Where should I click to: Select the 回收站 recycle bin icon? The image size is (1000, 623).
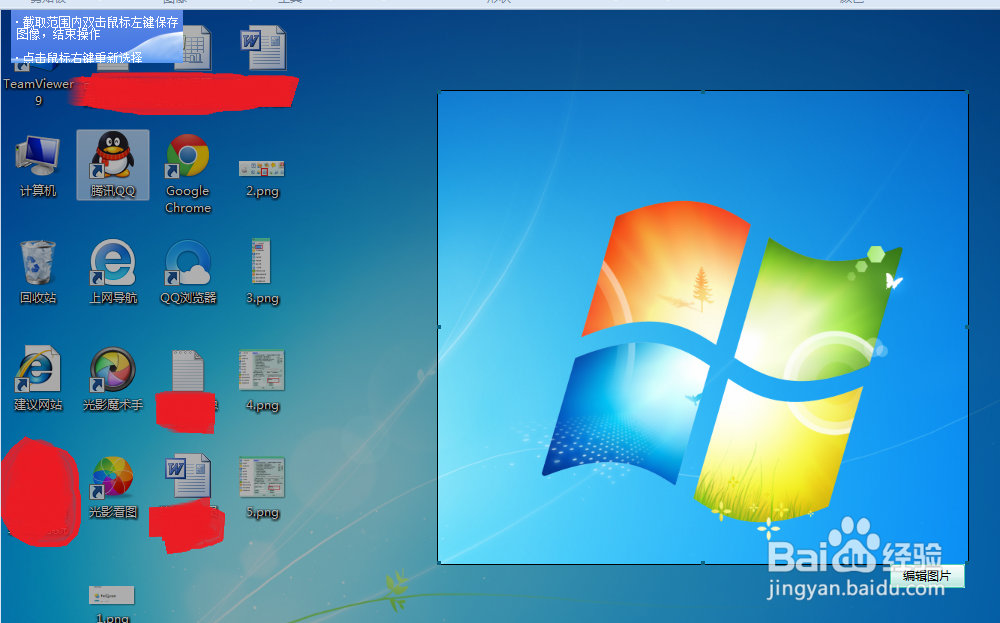click(x=38, y=272)
